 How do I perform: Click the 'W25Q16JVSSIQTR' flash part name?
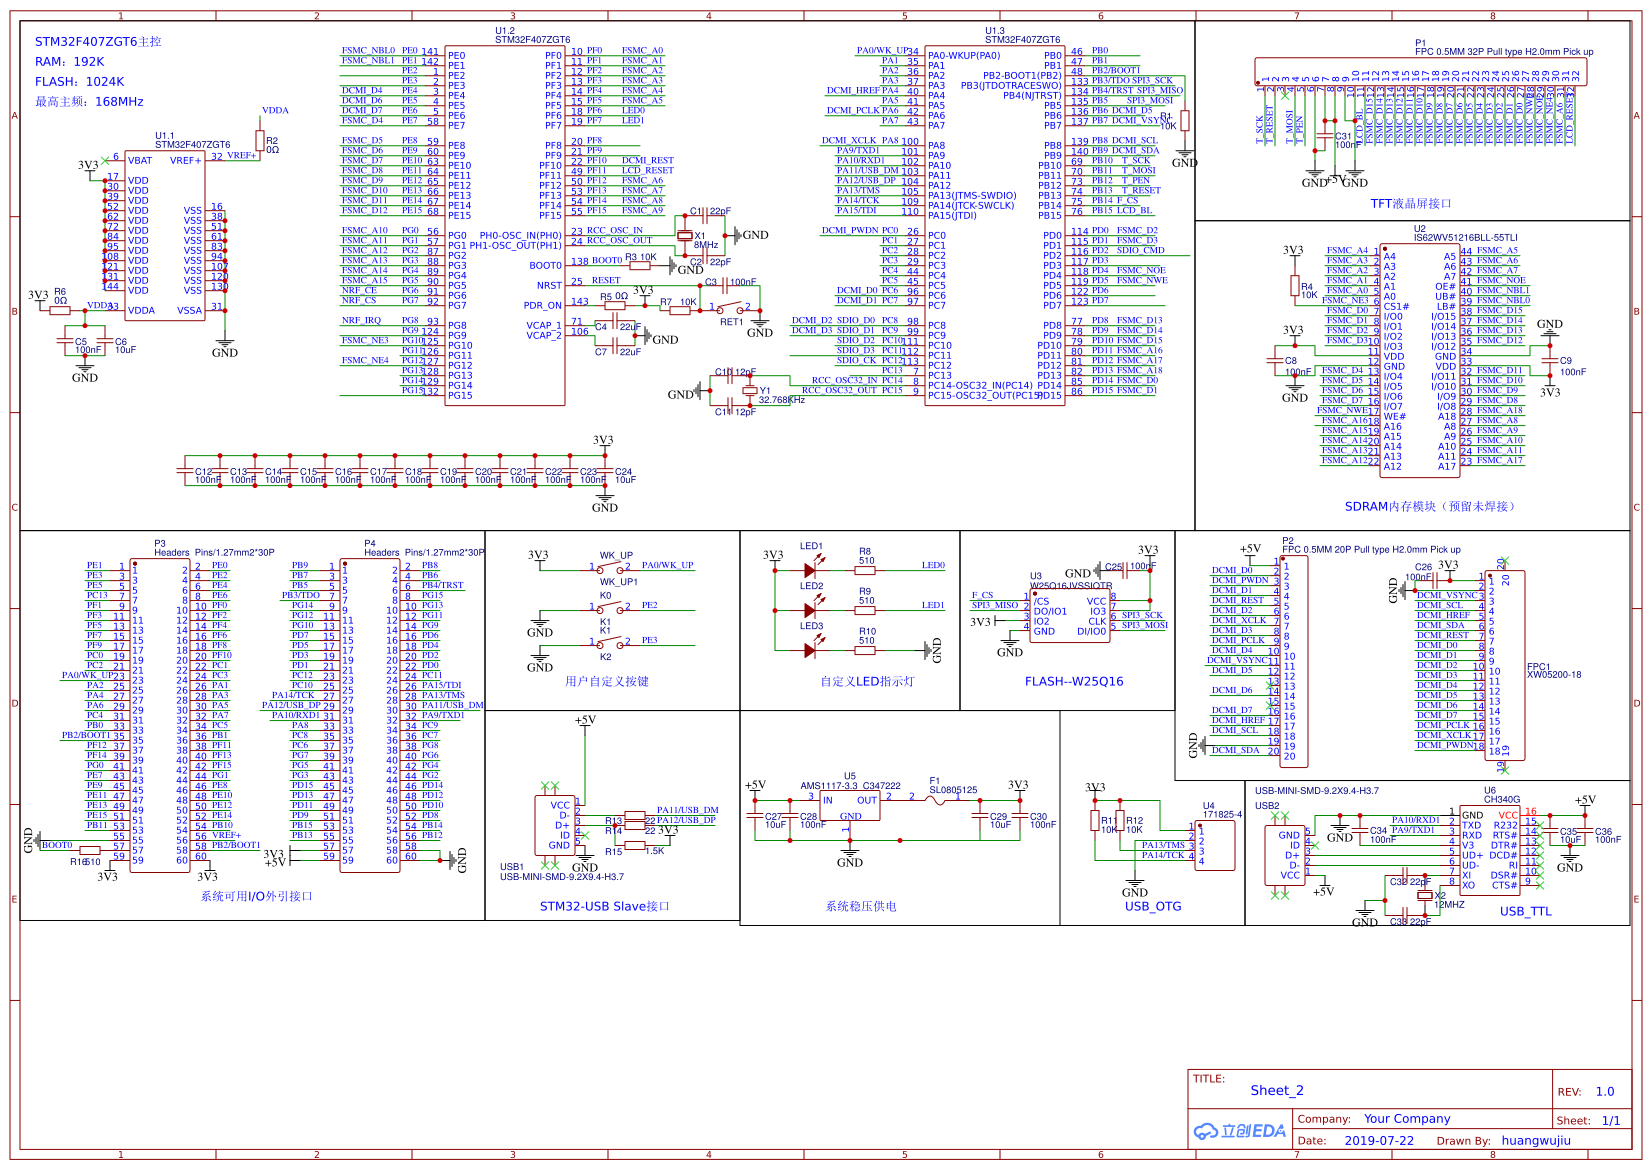click(1071, 586)
